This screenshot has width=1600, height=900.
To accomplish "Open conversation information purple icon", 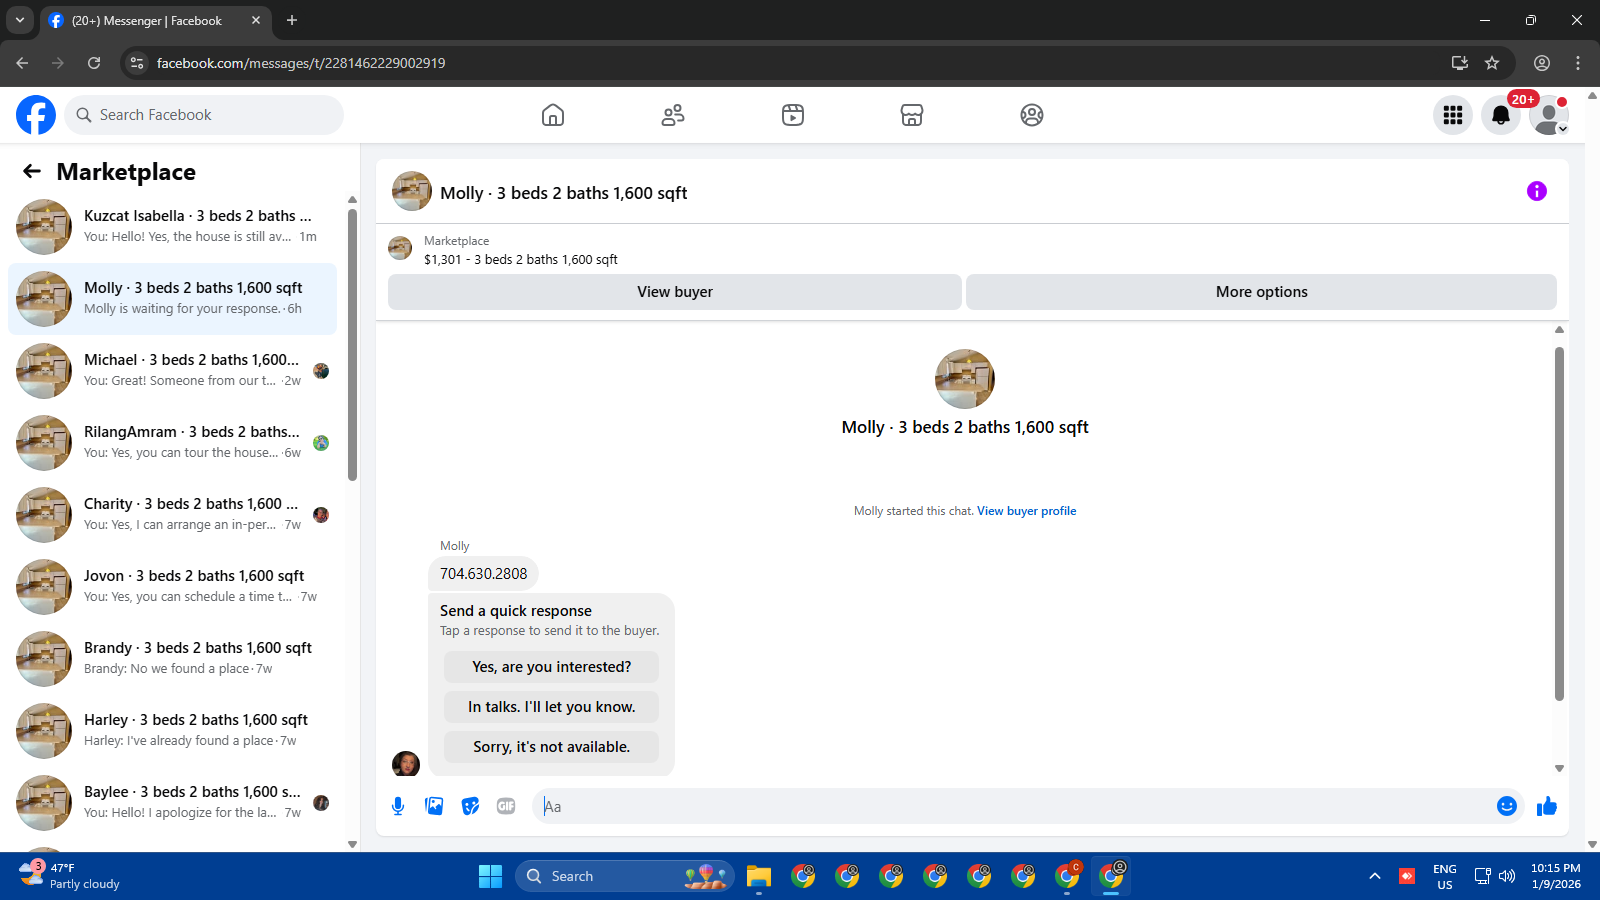I will coord(1537,191).
